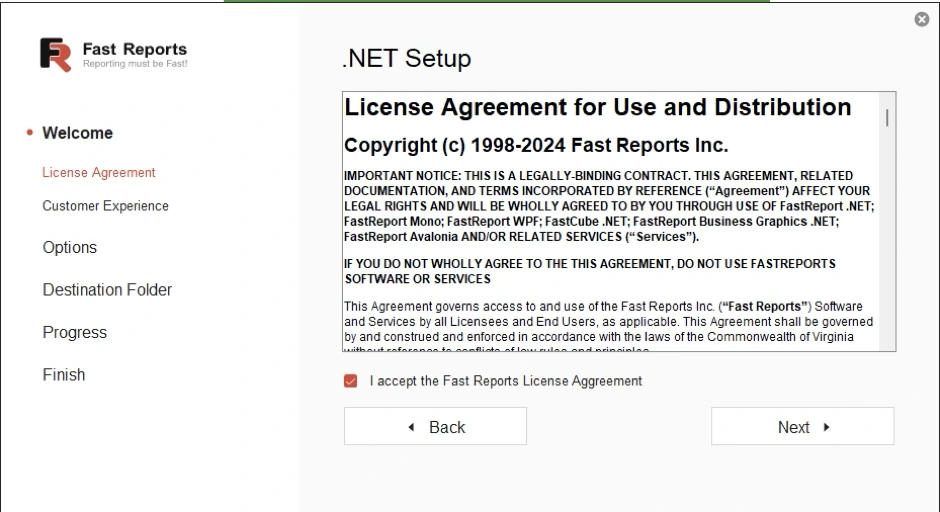Select the Destination Folder step
The image size is (940, 512).
[x=107, y=290]
